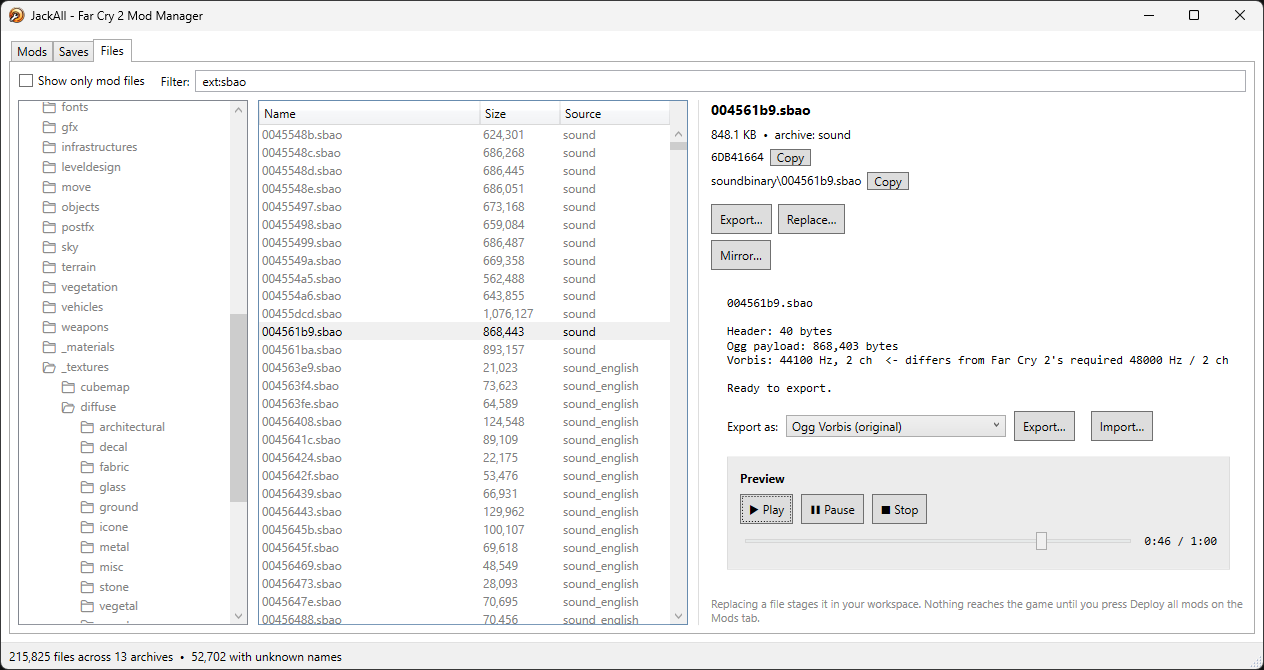The height and width of the screenshot is (670, 1264).
Task: Select the _textures folder icon
Action: [x=49, y=367]
